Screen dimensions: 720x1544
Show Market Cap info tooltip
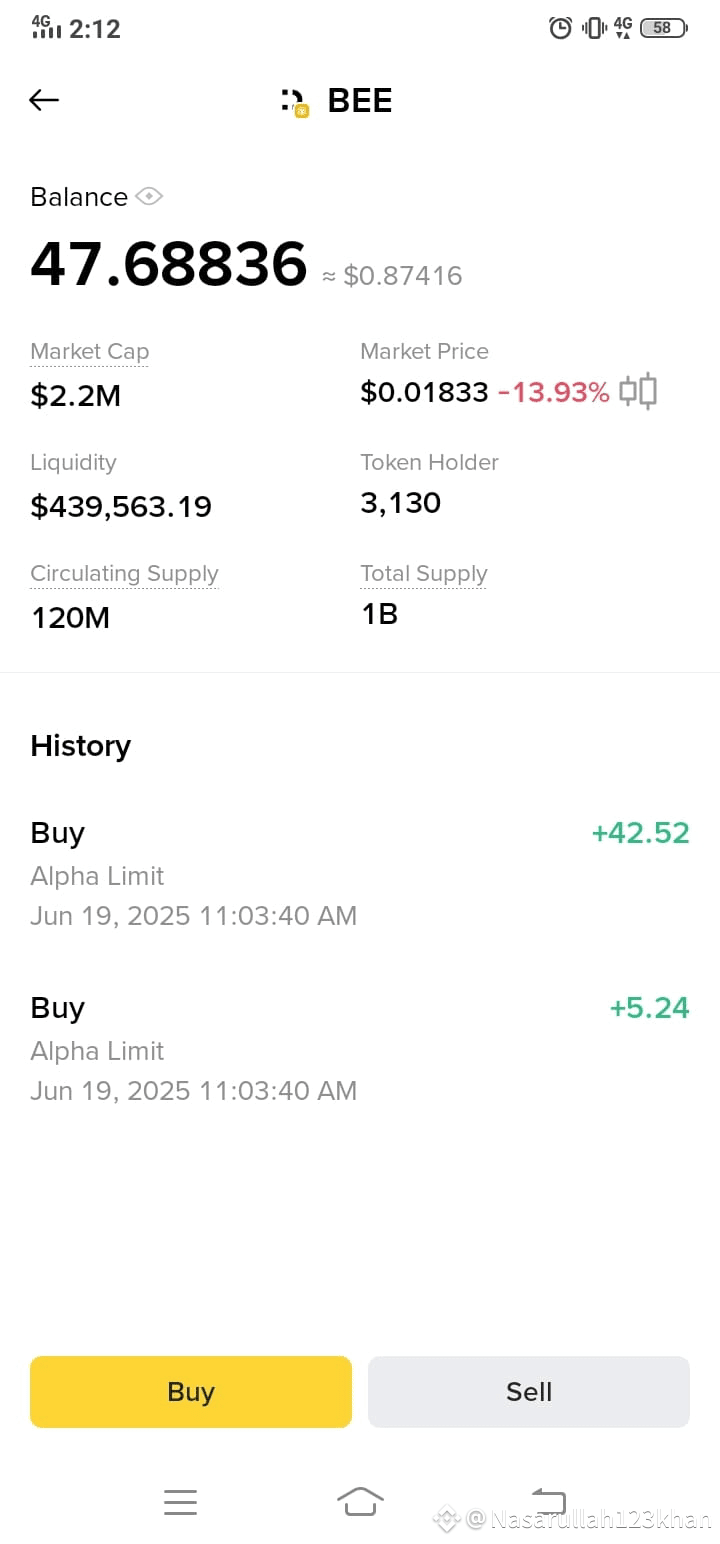coord(90,352)
